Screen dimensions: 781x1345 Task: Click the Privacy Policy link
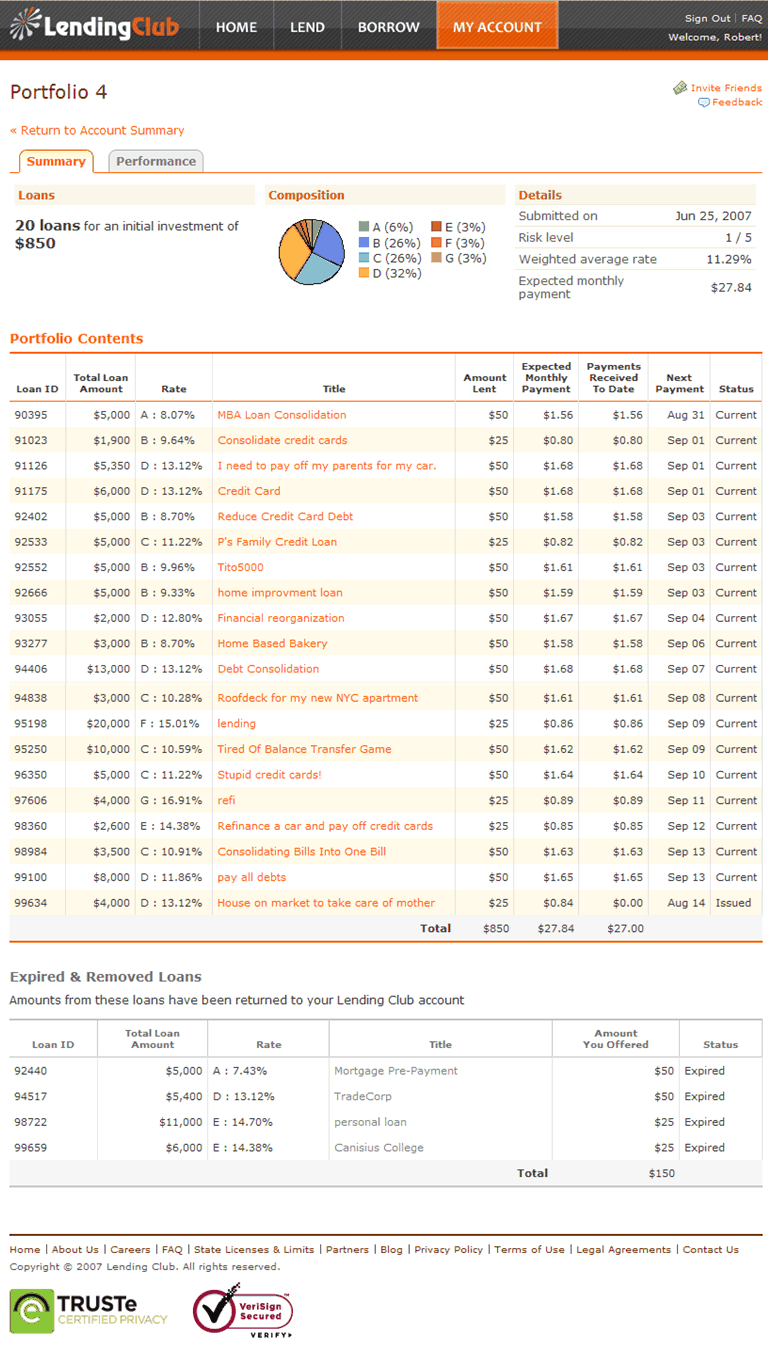(x=449, y=1250)
